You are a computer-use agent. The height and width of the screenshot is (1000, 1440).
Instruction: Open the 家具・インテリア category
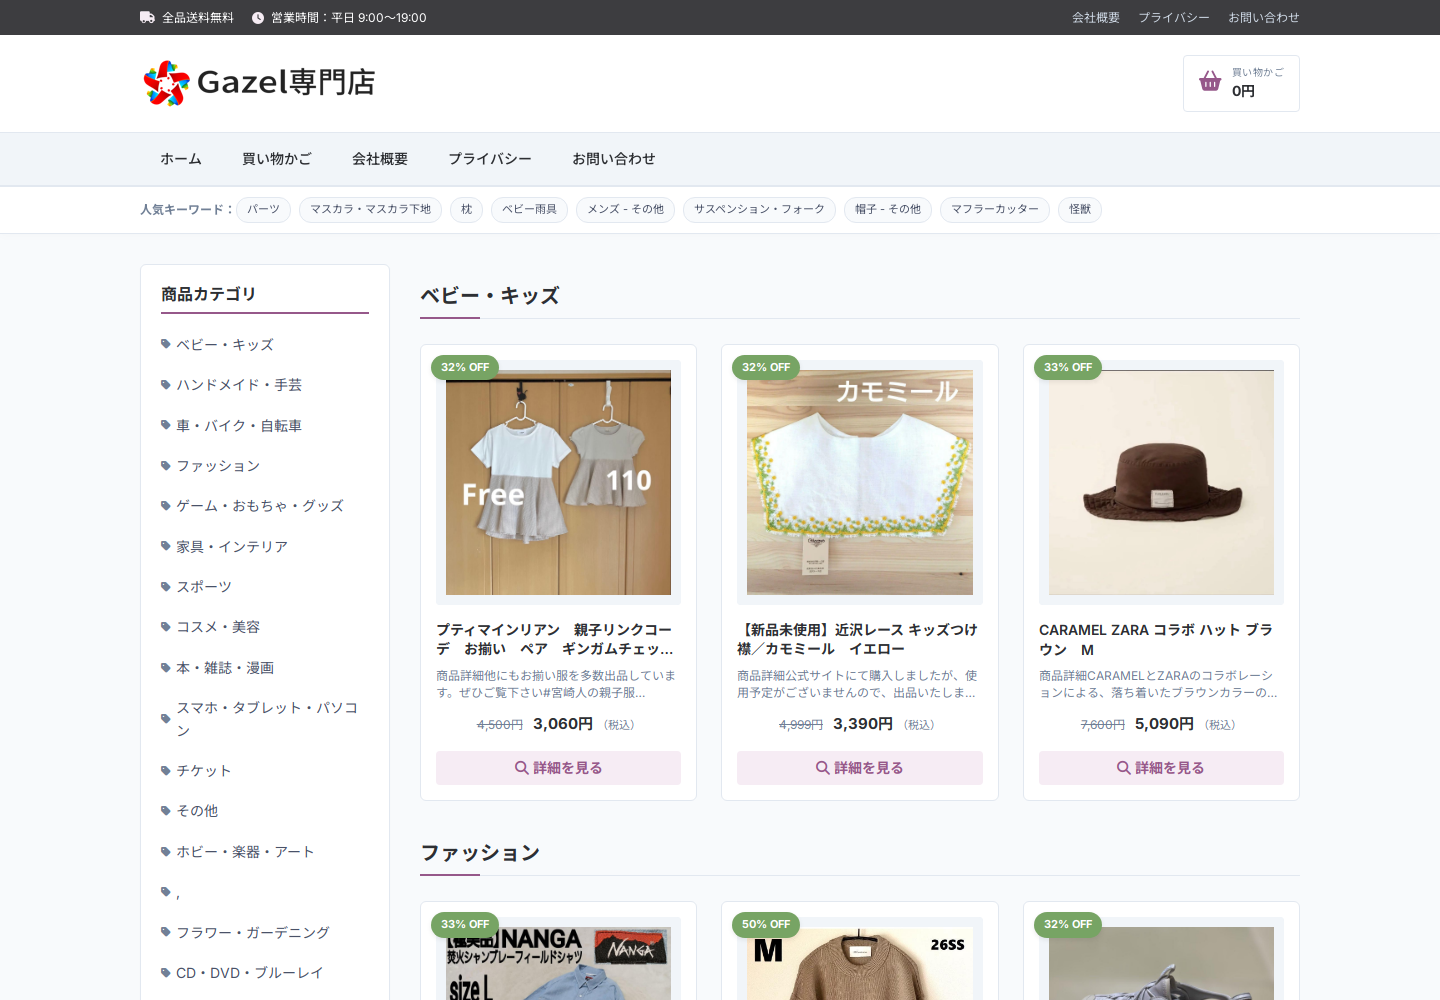click(232, 546)
